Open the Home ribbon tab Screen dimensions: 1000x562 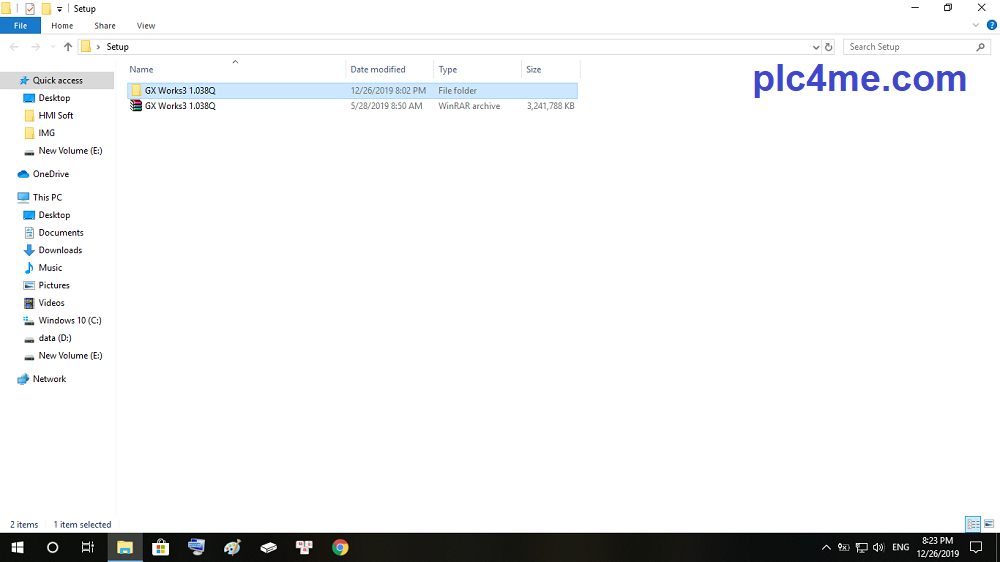click(62, 26)
